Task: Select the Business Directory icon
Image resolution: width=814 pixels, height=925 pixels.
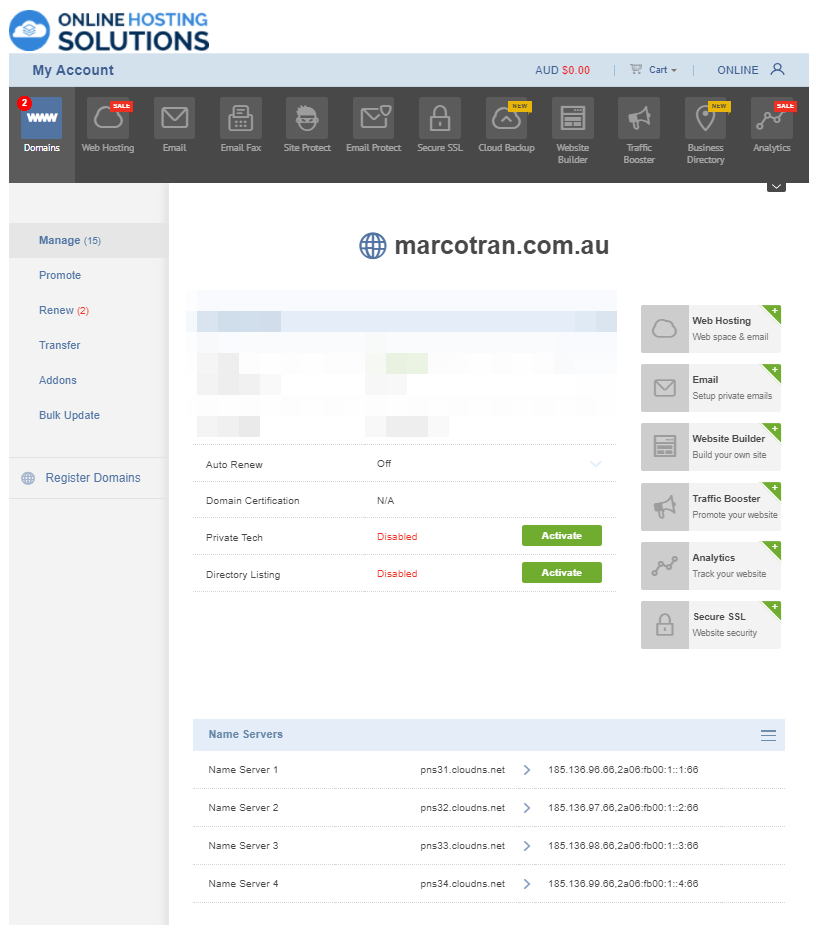Action: click(x=705, y=120)
